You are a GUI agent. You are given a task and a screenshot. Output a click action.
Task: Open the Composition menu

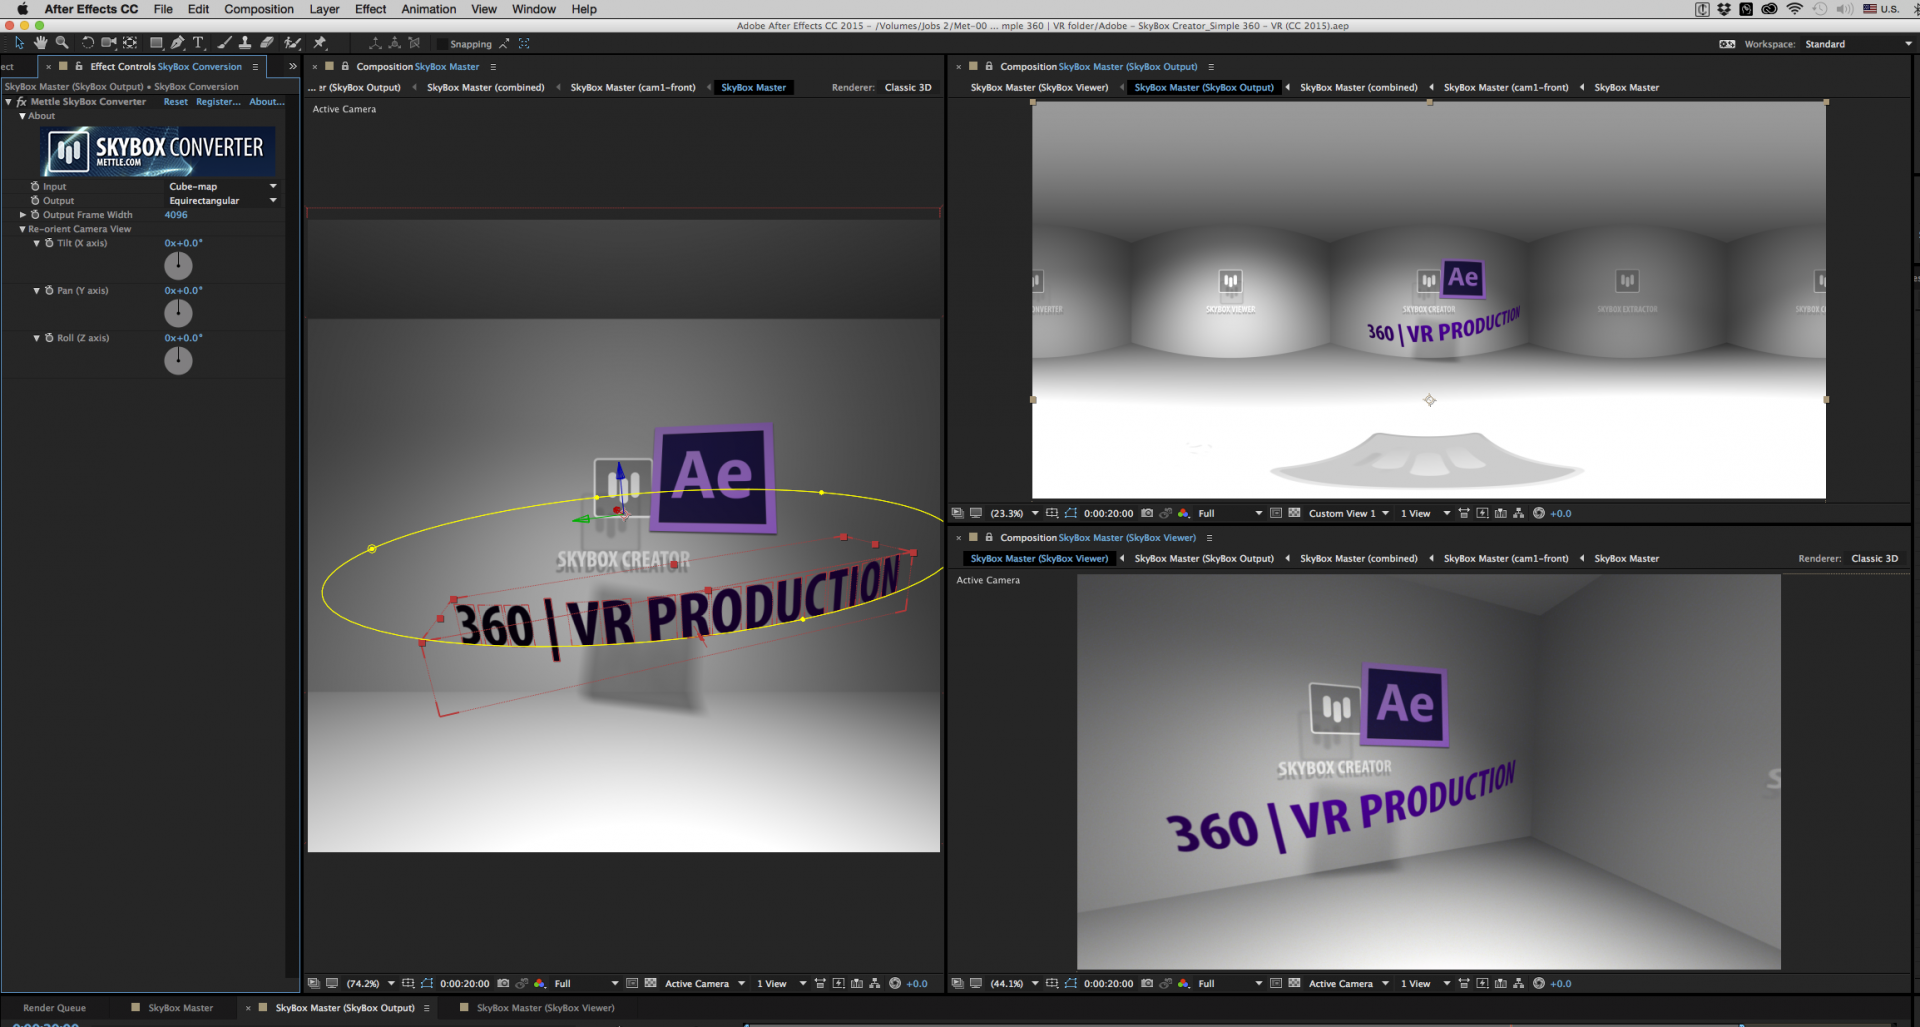pos(258,9)
